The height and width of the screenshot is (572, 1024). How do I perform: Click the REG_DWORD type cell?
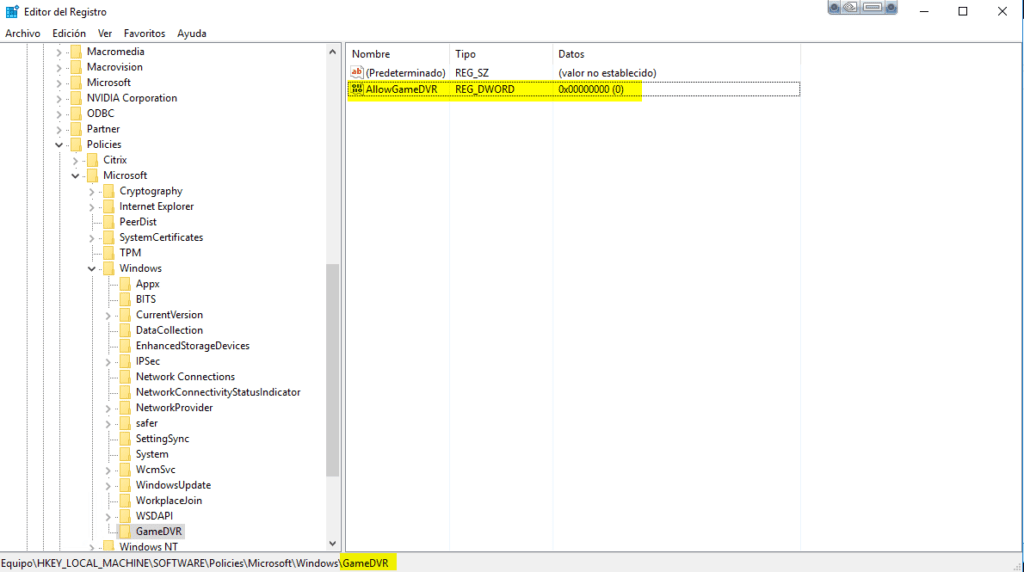point(485,89)
